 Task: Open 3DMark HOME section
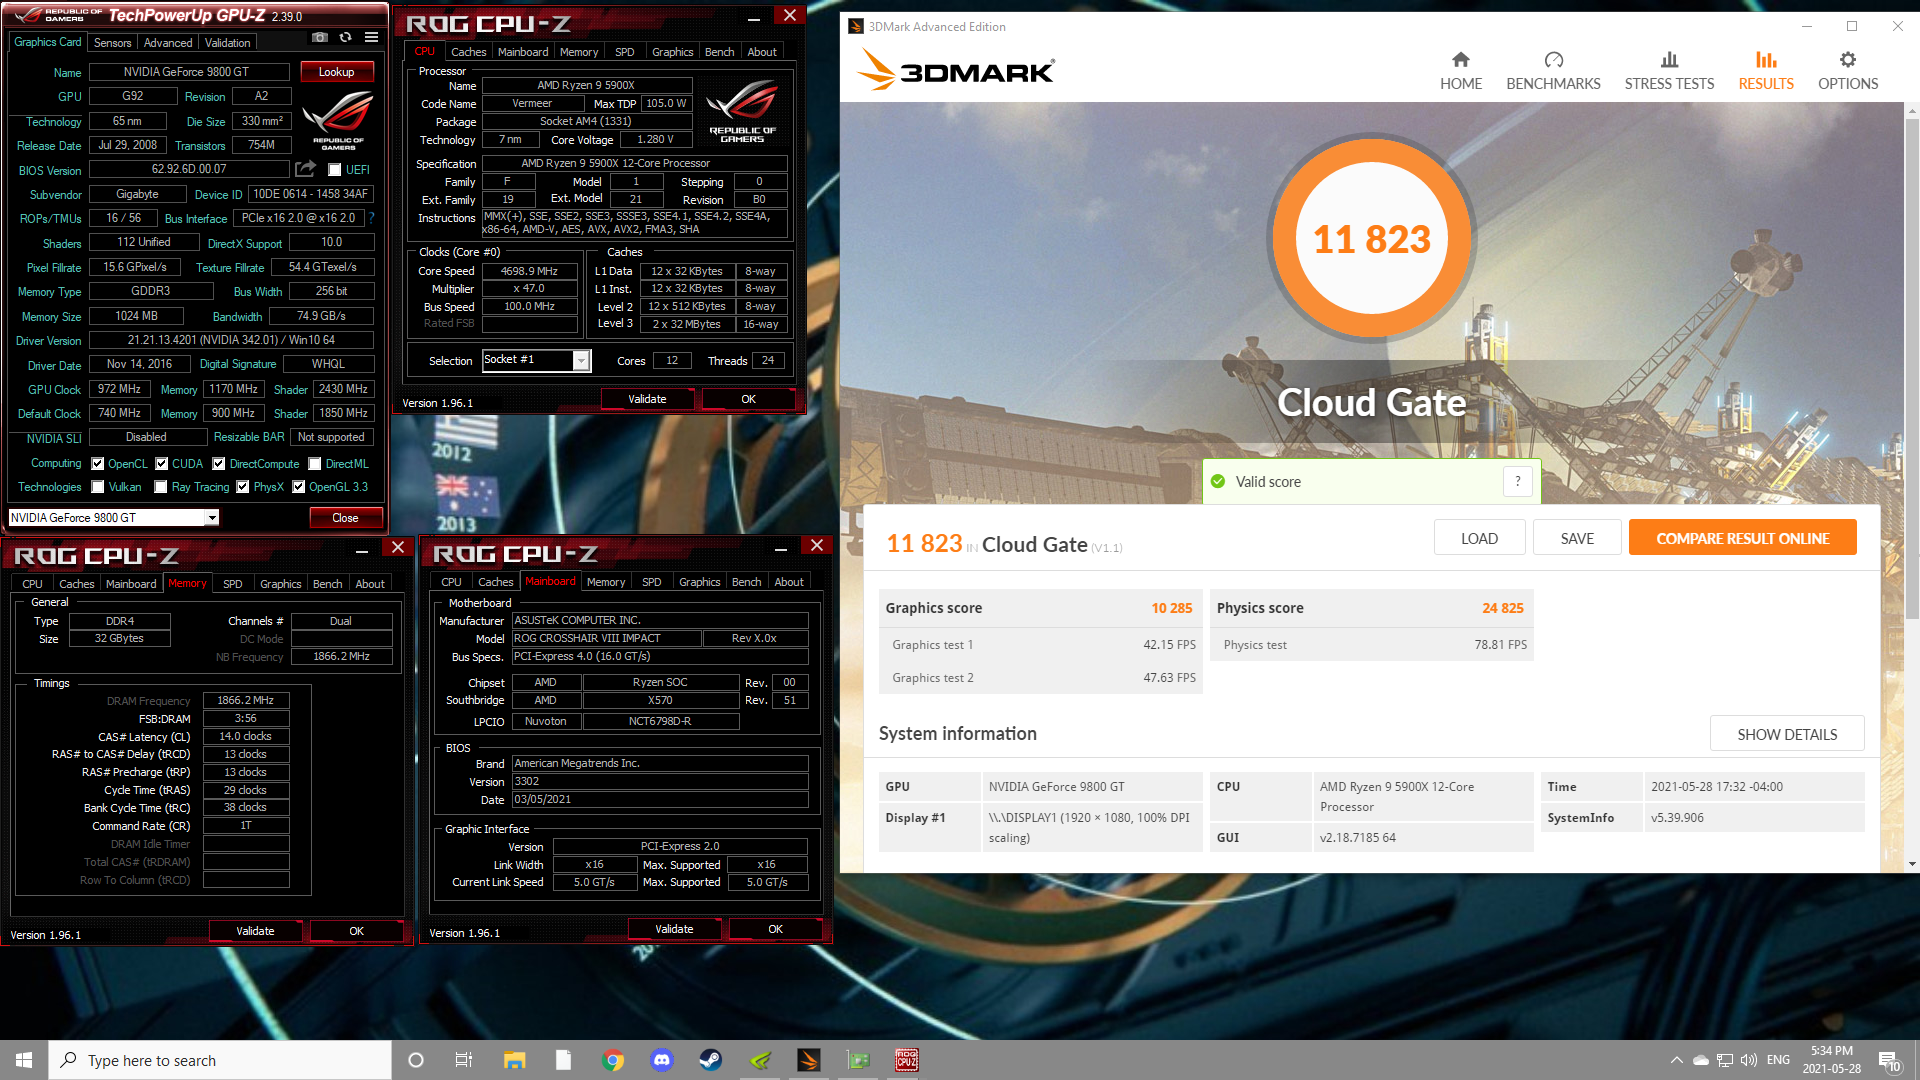[x=1461, y=71]
